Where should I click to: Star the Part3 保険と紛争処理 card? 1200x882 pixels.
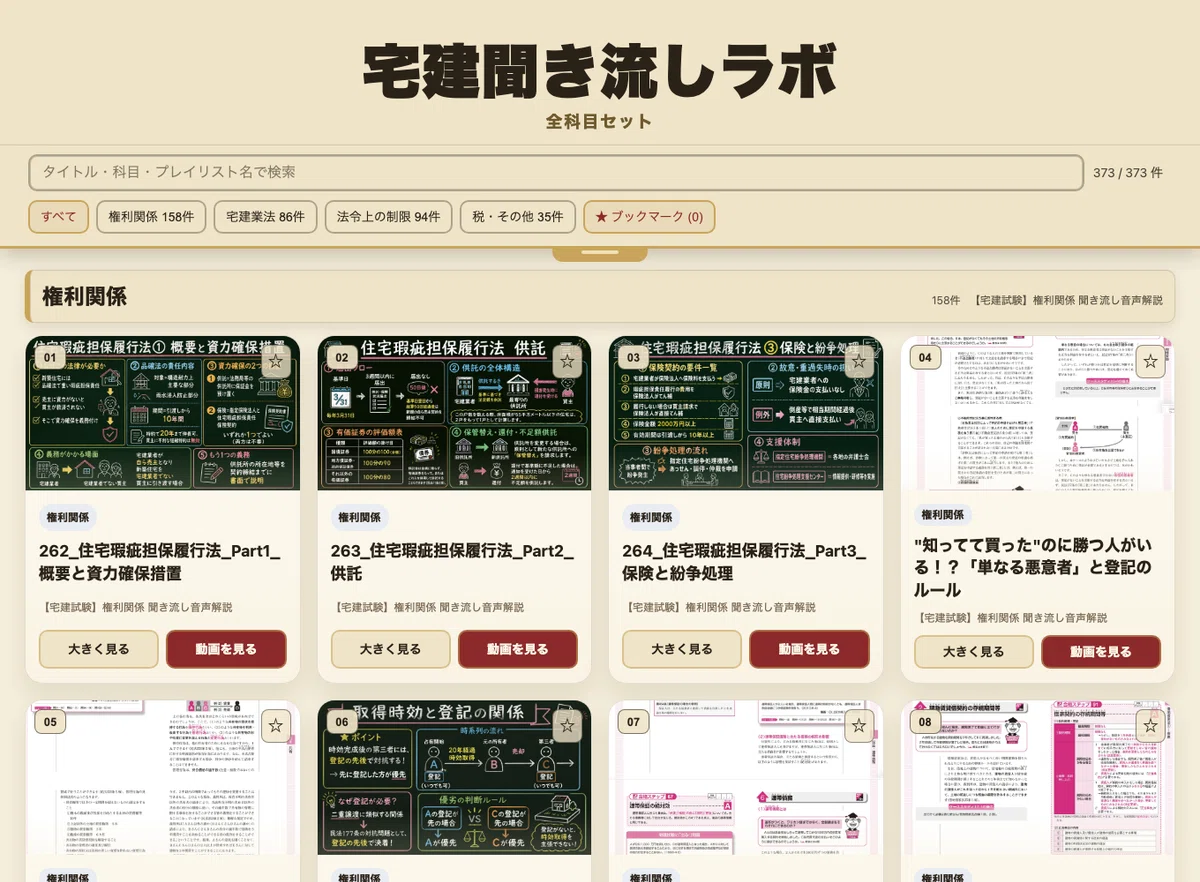coord(859,361)
